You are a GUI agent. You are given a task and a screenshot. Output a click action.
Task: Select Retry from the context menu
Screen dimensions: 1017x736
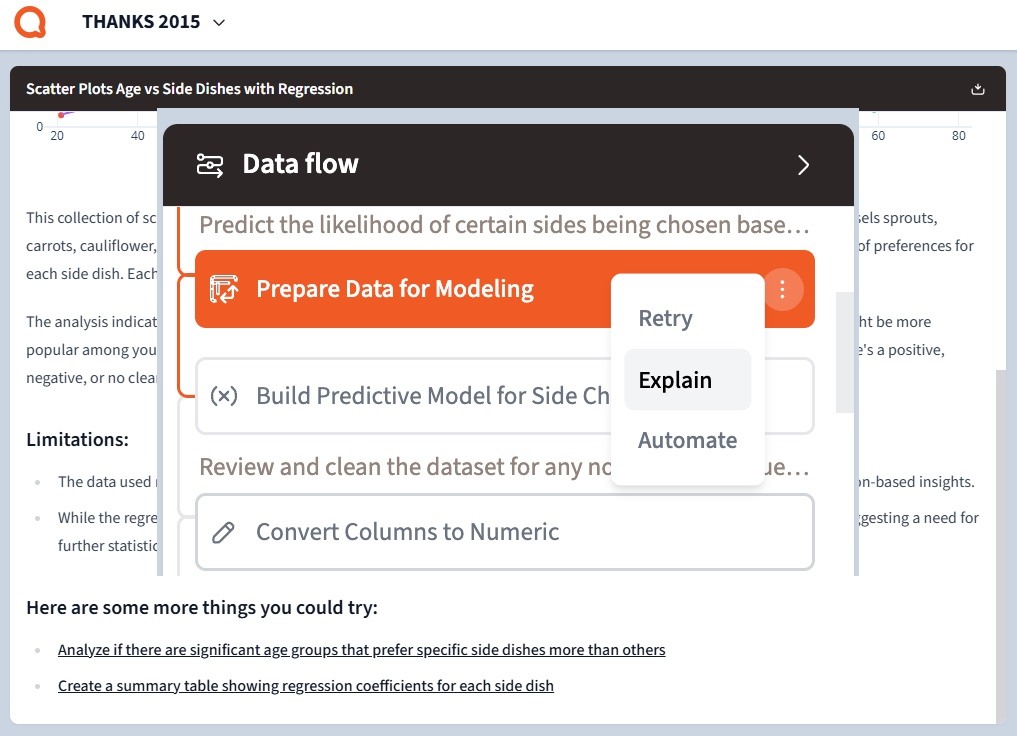click(665, 319)
